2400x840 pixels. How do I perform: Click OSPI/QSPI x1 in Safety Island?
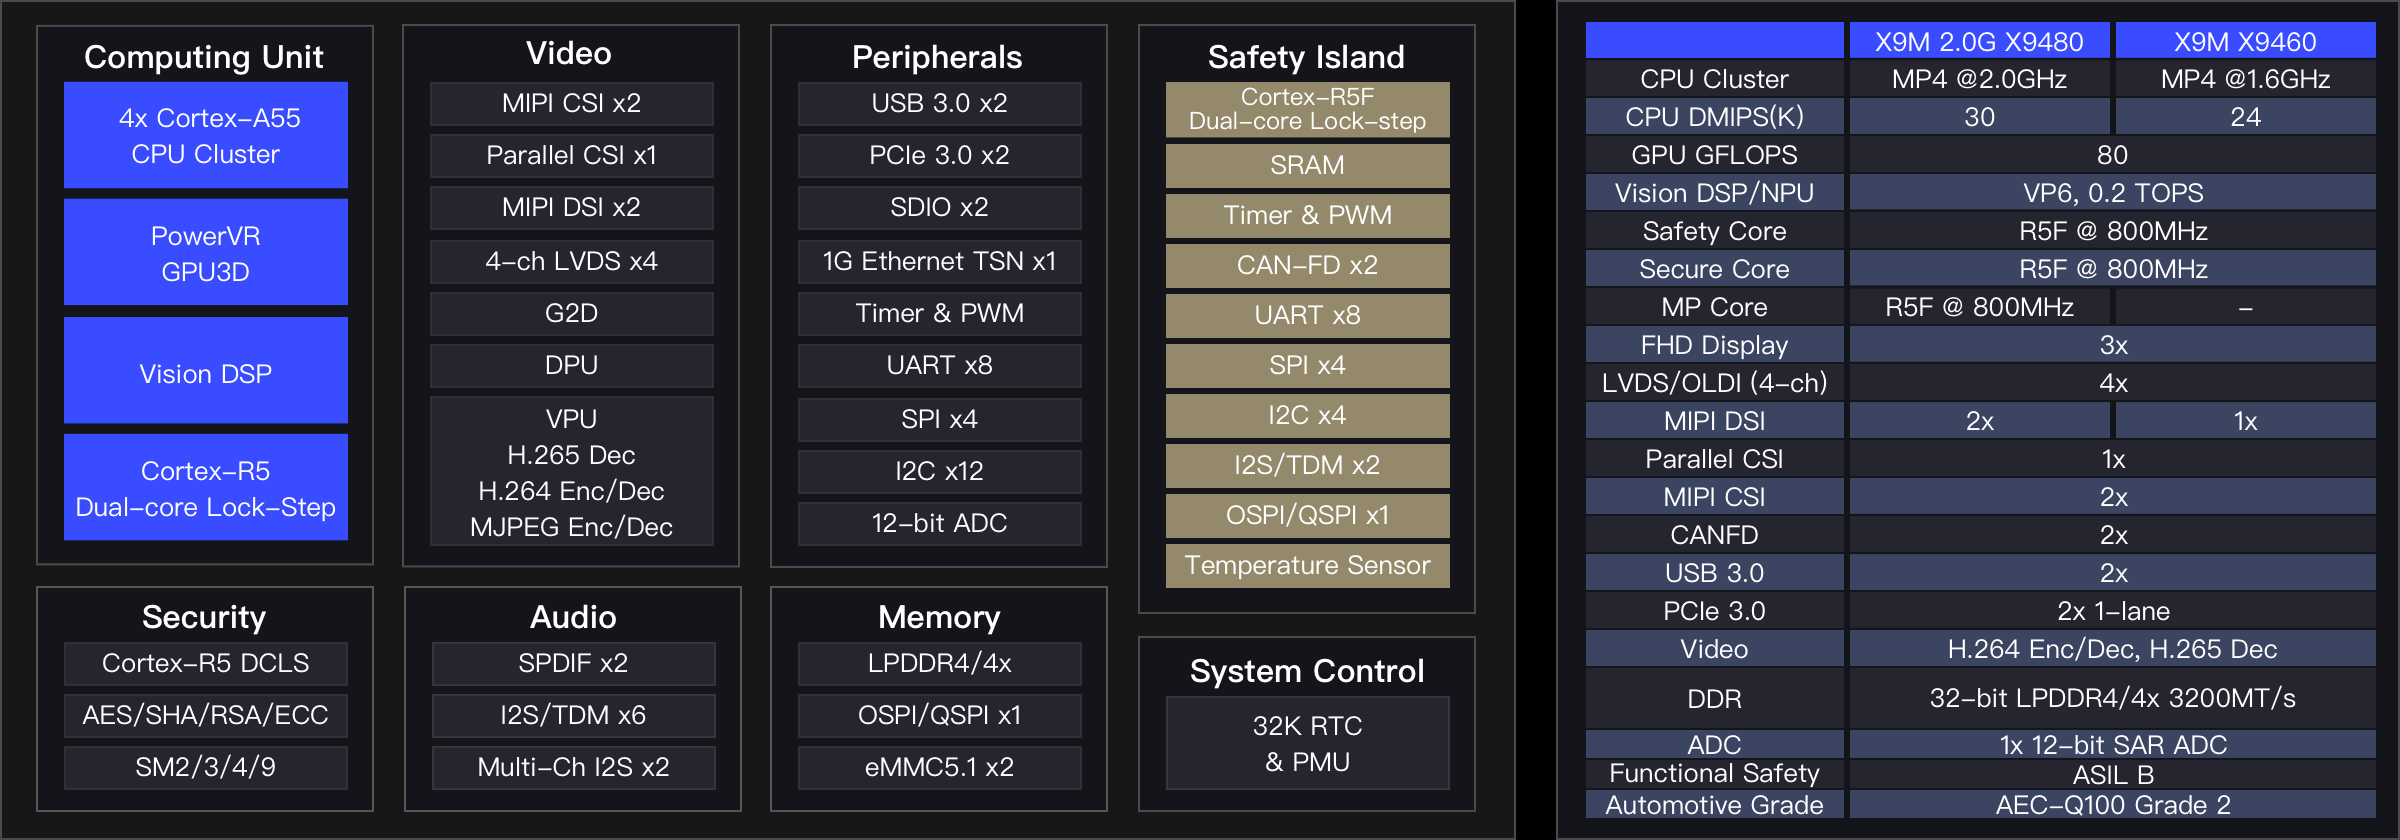(x=1308, y=516)
